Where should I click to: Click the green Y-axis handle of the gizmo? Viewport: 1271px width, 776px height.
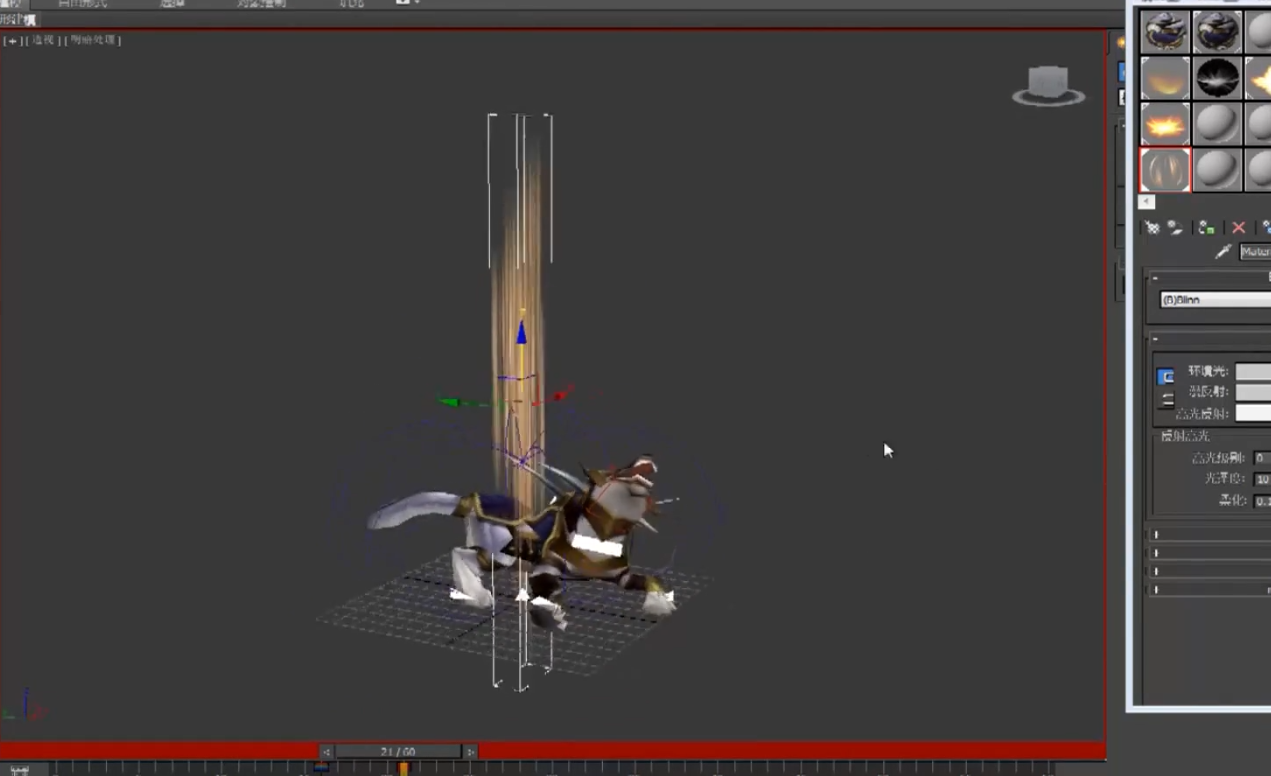point(449,403)
